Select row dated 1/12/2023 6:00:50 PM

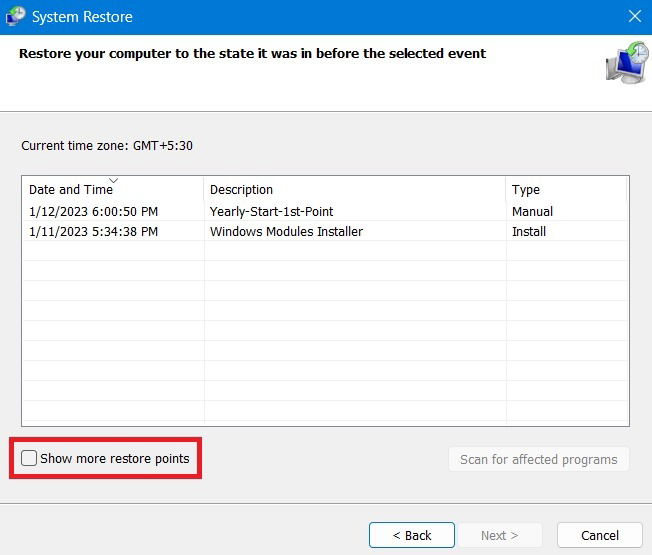click(94, 212)
